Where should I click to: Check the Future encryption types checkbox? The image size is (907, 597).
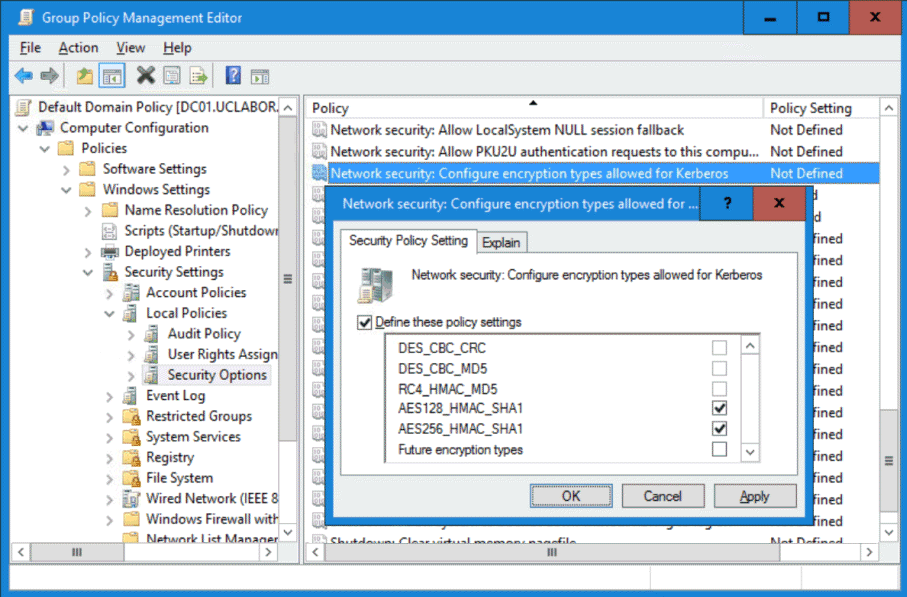tap(719, 450)
